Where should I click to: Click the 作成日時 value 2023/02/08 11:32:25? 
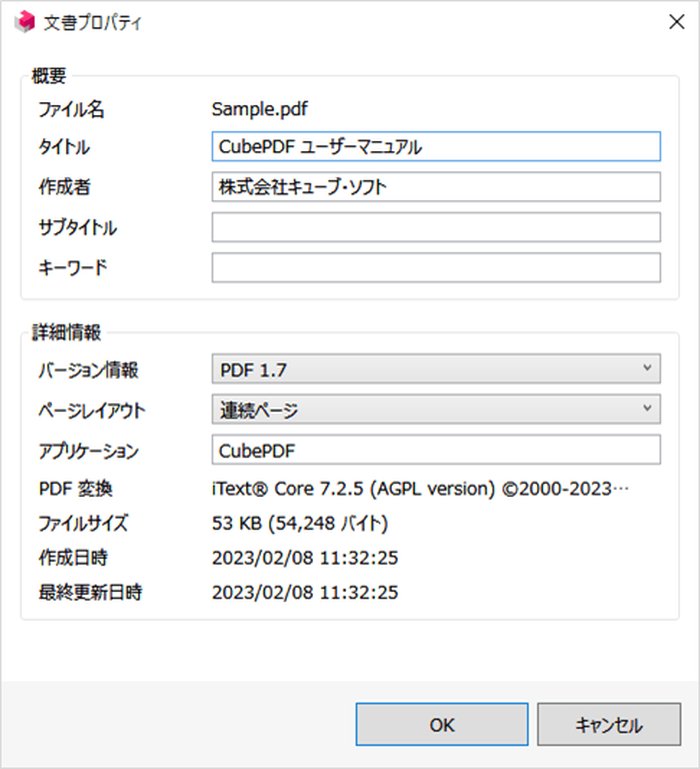[305, 558]
